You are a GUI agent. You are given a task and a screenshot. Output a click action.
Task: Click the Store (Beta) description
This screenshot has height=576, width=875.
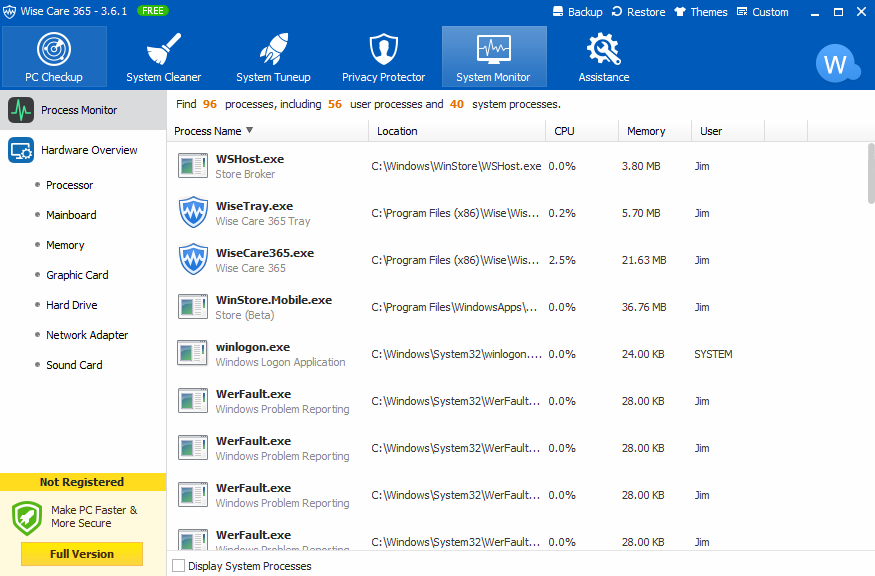[244, 315]
